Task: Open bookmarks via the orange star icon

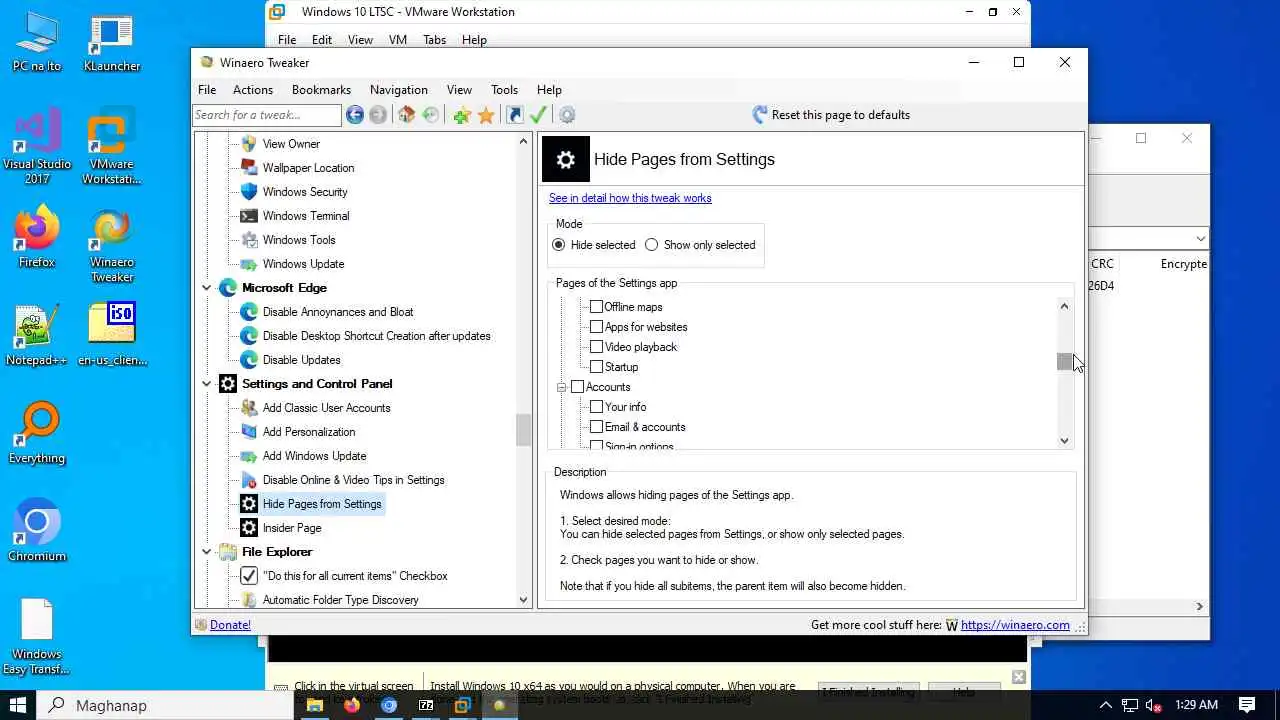Action: pos(486,115)
